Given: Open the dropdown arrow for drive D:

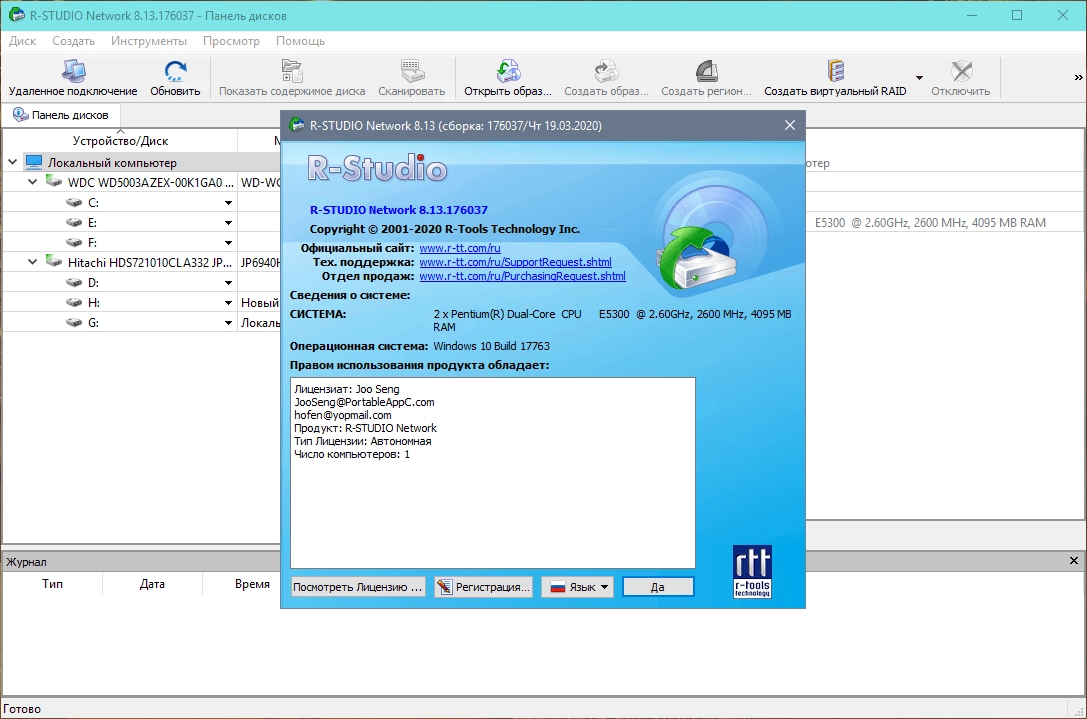Looking at the screenshot, I should [x=228, y=283].
